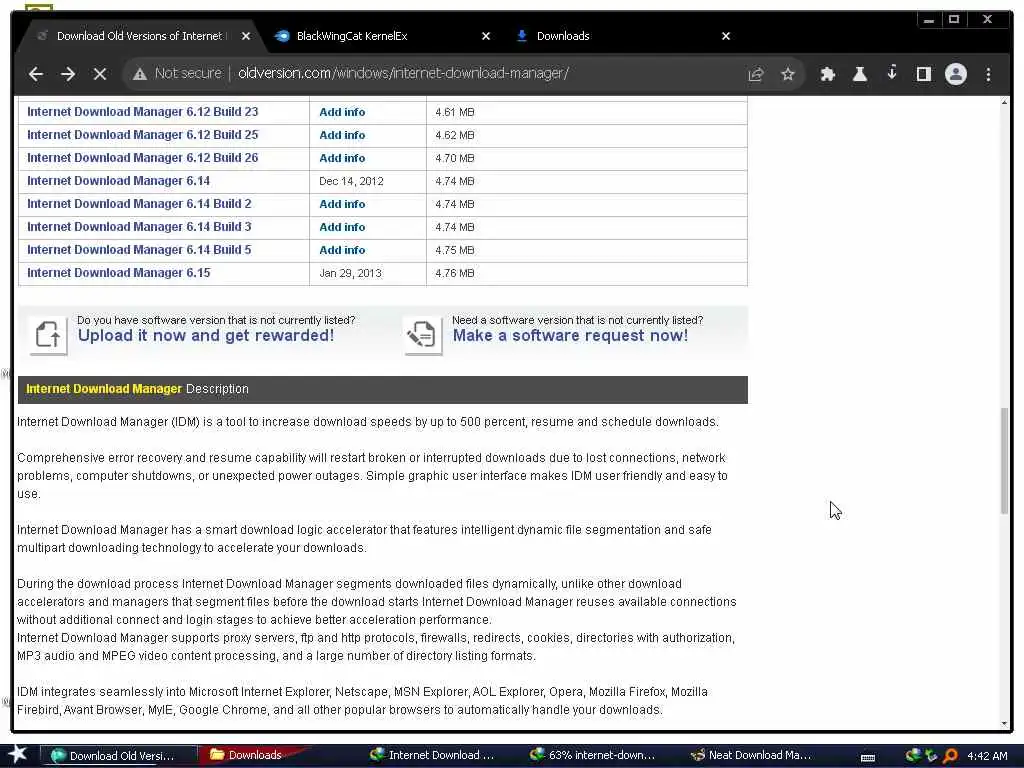Open Internet Download Manager 6.14 Build 2

[139, 204]
